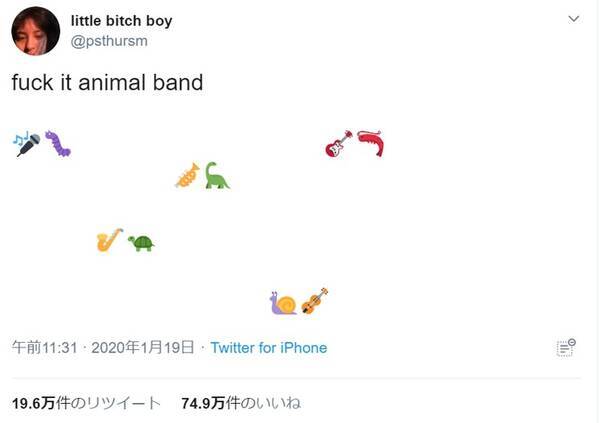
Task: Open the tweet options chevron menu
Action: tap(573, 19)
